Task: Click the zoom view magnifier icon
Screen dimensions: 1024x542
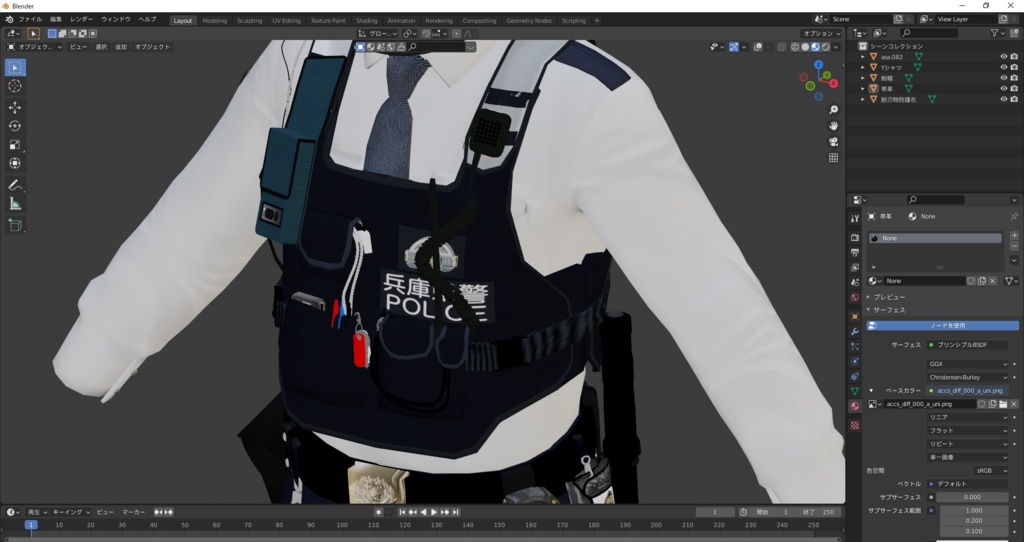Action: [x=833, y=110]
